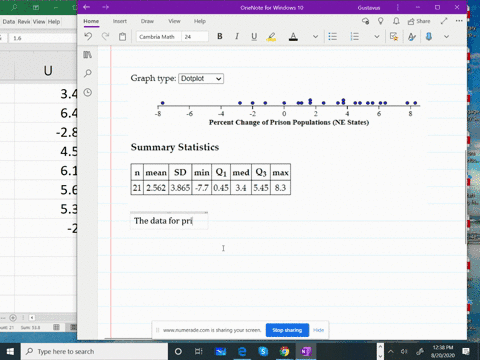This screenshot has height=360, width=480.
Task: Toggle Underline formatting
Action: click(254, 36)
